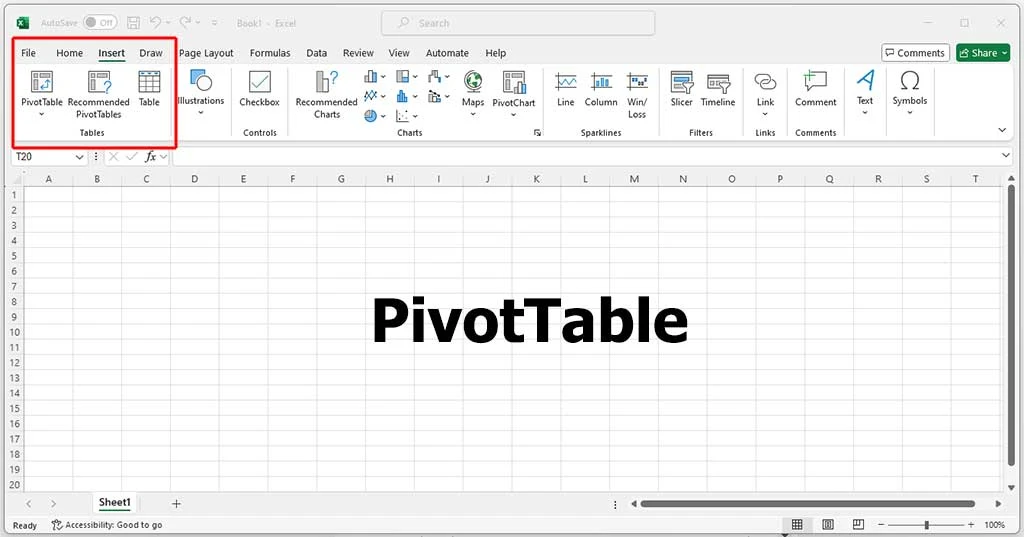This screenshot has height=537, width=1024.
Task: Insert a Win/Loss sparkline
Action: tap(637, 95)
